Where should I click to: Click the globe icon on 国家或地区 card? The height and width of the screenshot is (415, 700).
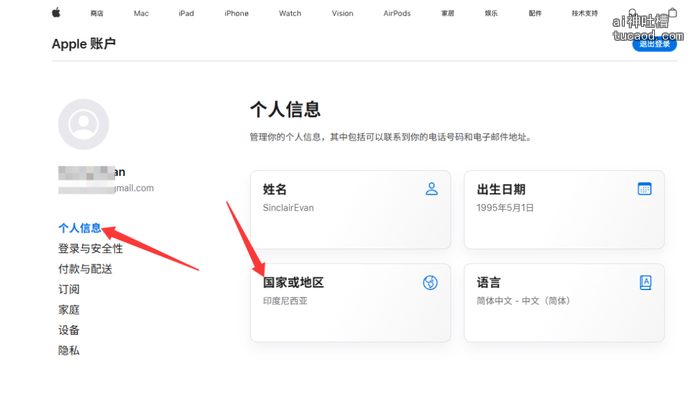click(430, 282)
